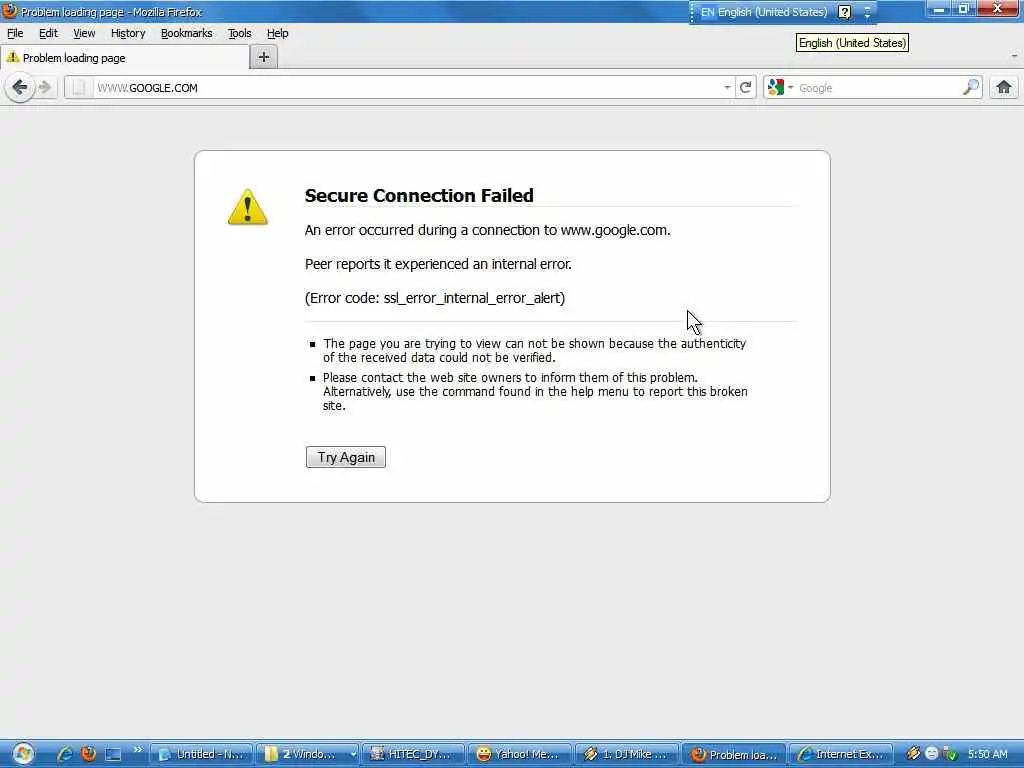Open a new tab with the plus button
The image size is (1024, 768).
264,57
